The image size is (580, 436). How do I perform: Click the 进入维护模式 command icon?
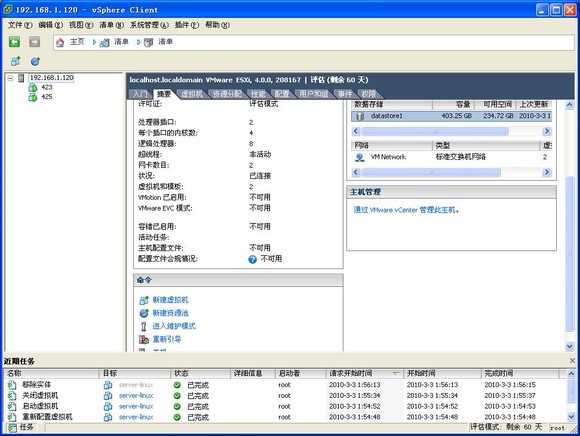pyautogui.click(x=144, y=326)
